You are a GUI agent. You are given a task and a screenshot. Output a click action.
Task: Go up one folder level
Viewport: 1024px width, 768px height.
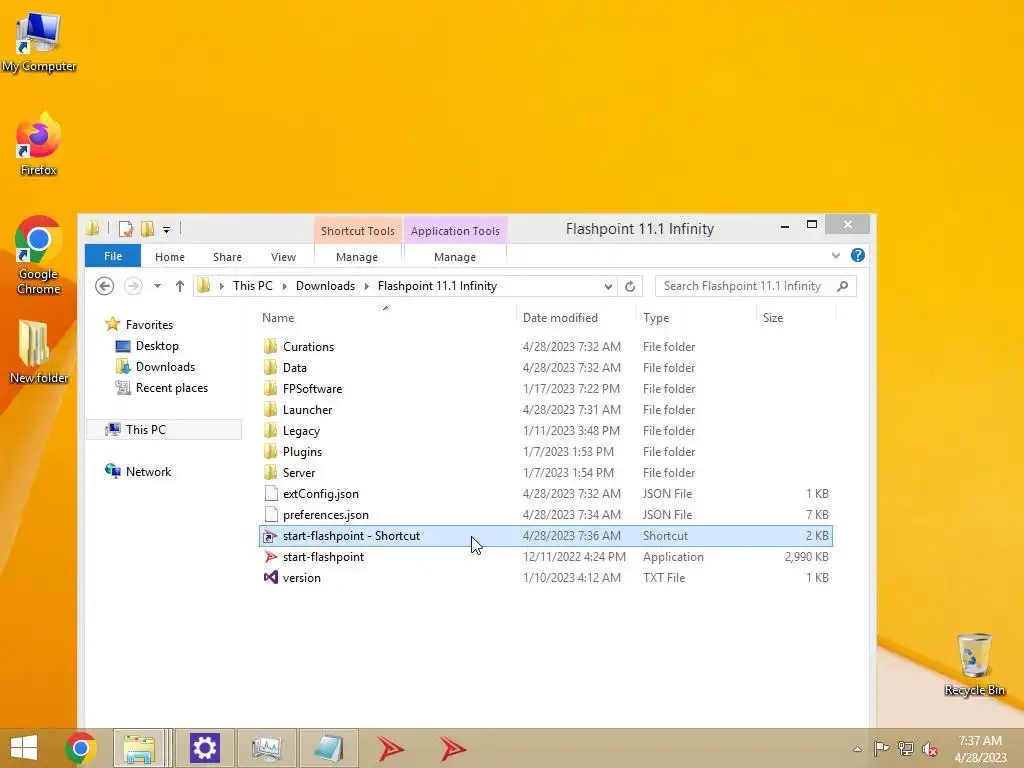click(x=180, y=286)
